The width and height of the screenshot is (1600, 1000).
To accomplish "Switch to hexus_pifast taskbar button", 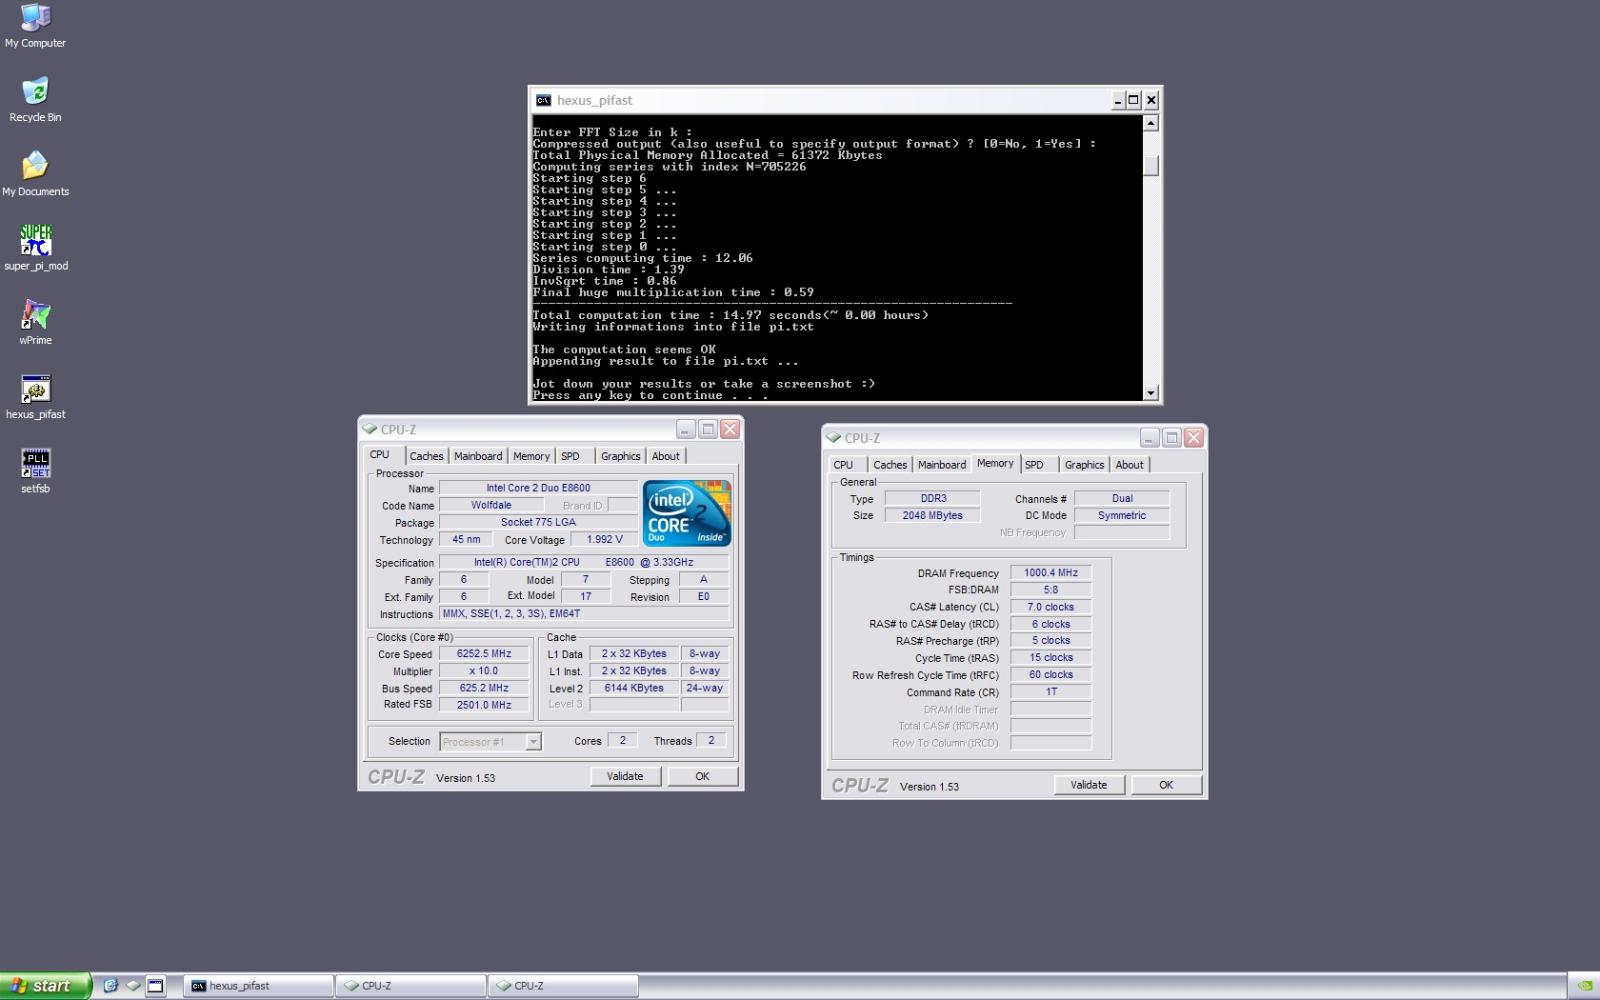I will [259, 985].
